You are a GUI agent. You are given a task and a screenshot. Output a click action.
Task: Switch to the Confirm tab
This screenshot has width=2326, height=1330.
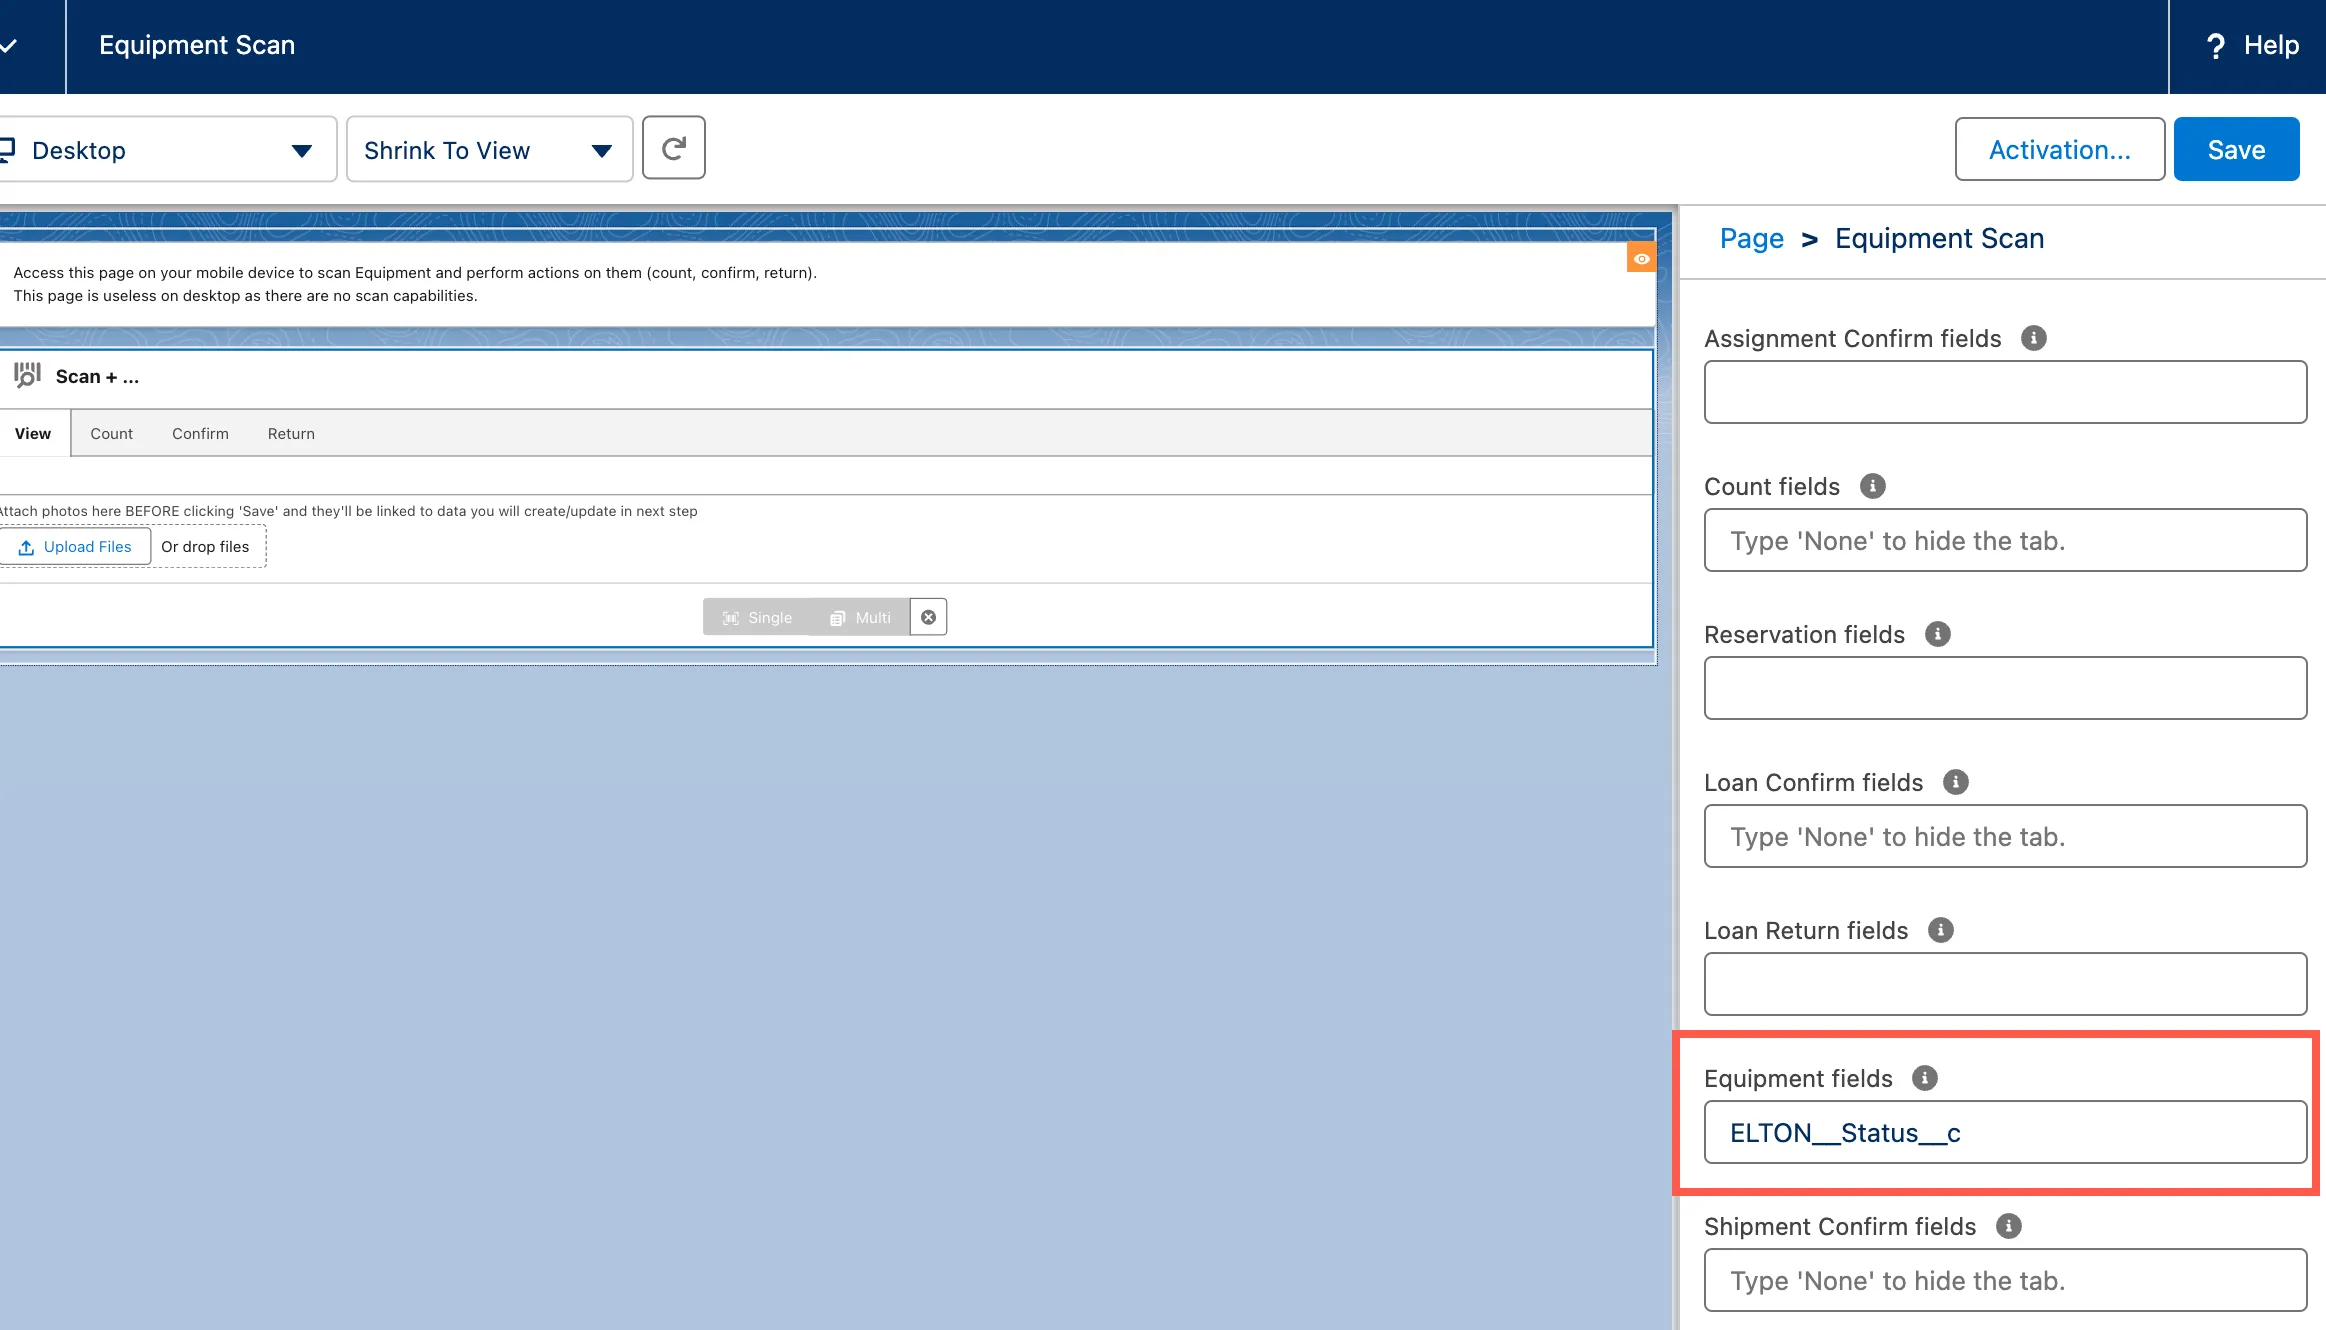[200, 433]
